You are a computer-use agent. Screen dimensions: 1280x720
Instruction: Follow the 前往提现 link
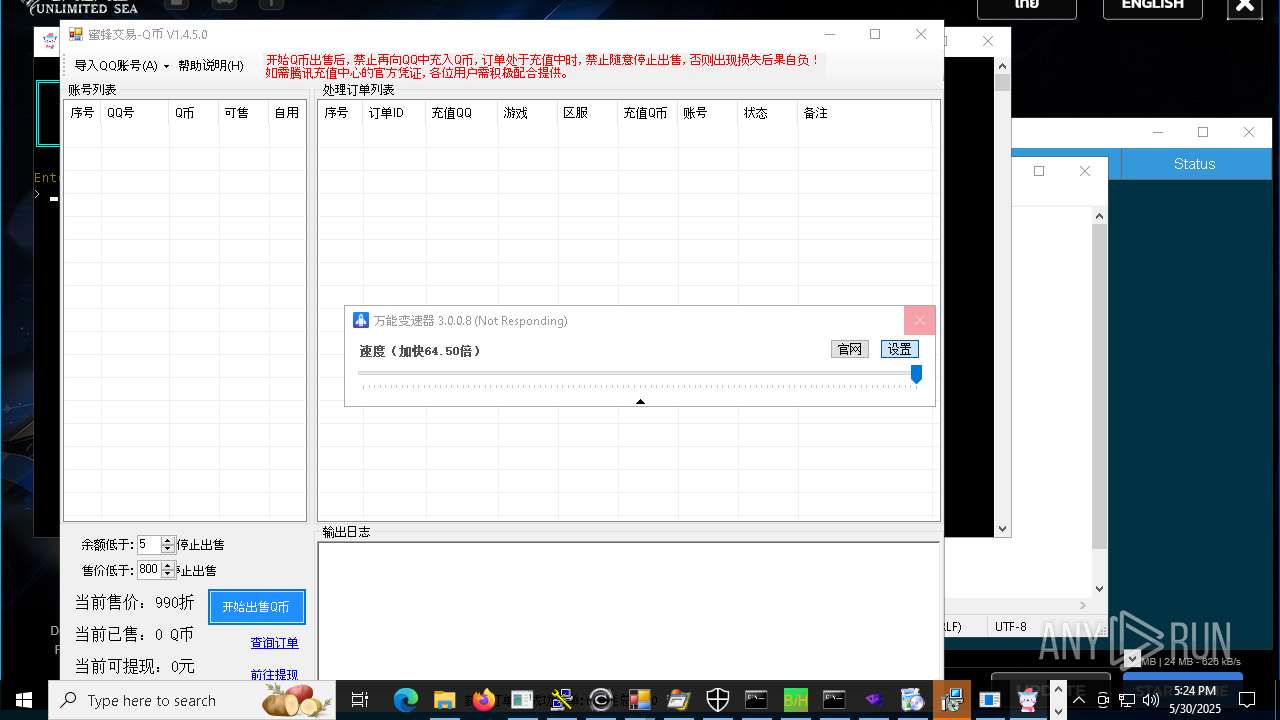pyautogui.click(x=274, y=674)
